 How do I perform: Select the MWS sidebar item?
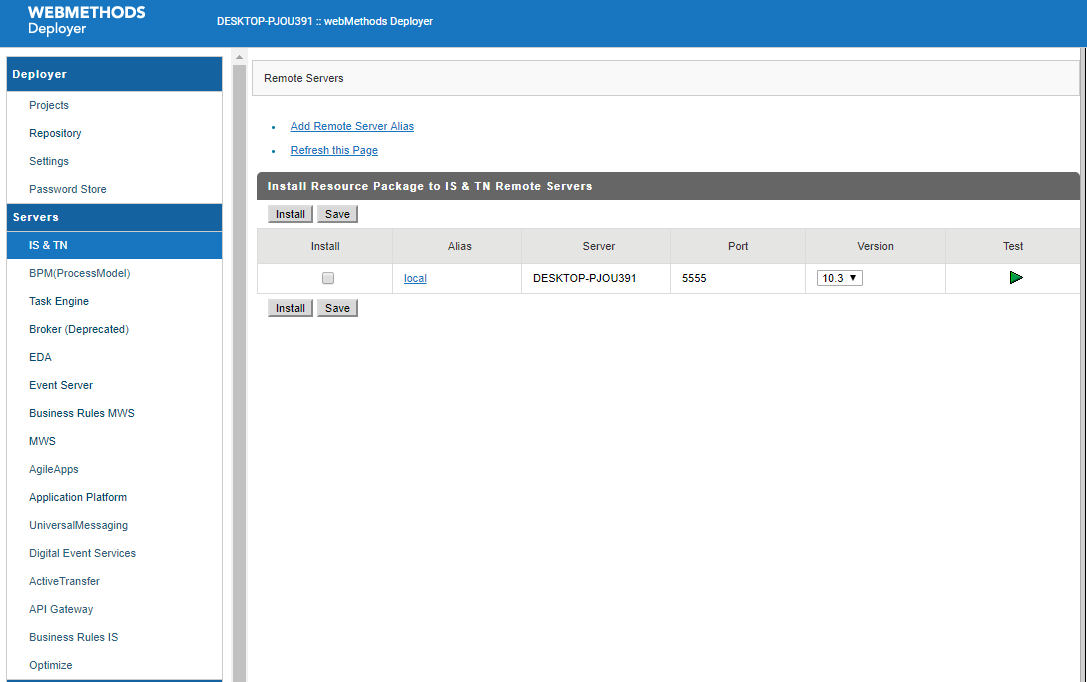pyautogui.click(x=42, y=441)
